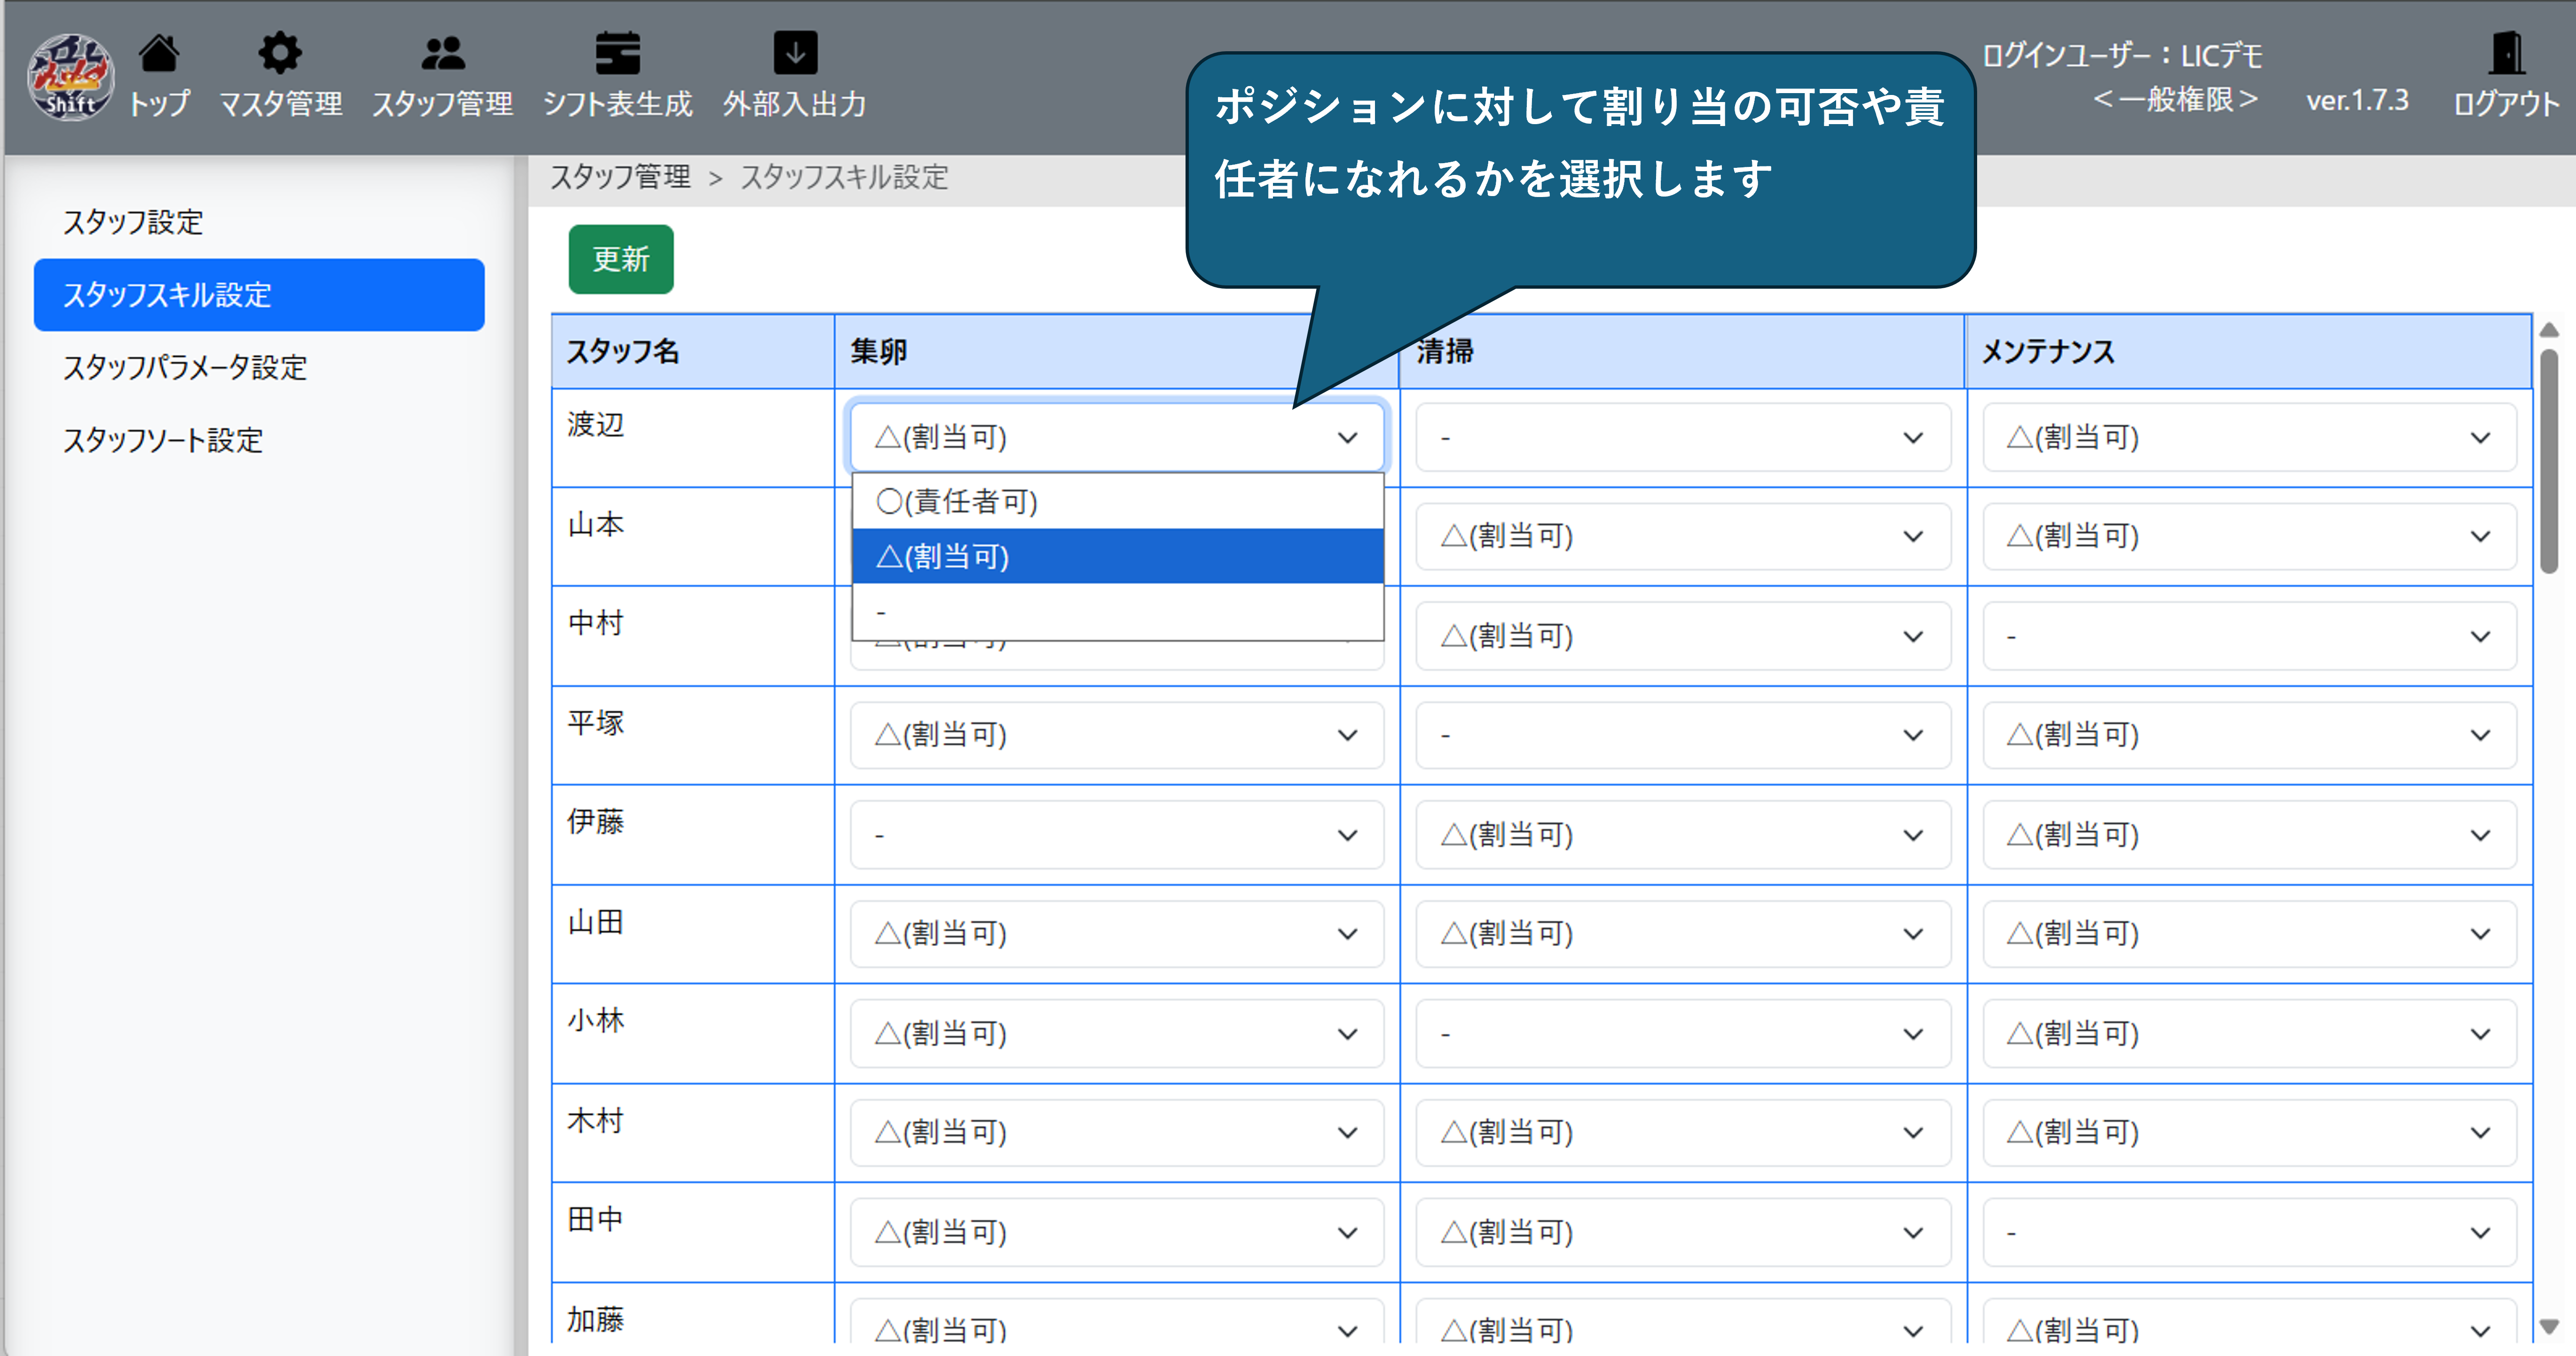The height and width of the screenshot is (1356, 2576).
Task: Choose the △(割当可) highlighted option
Action: tap(1117, 556)
